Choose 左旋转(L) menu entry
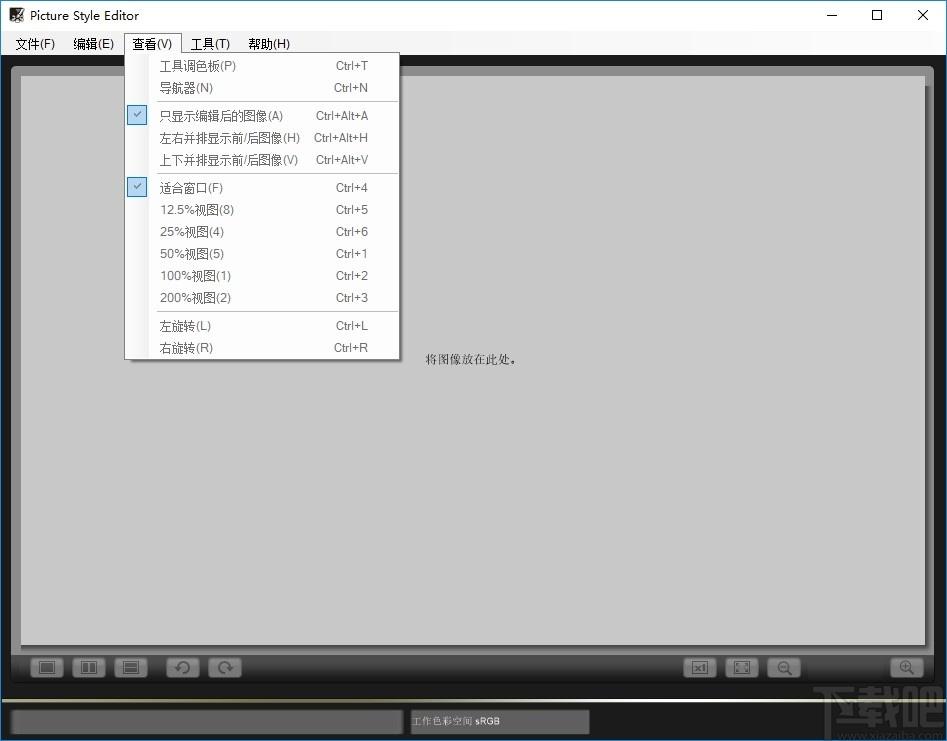The image size is (947, 741). [262, 326]
